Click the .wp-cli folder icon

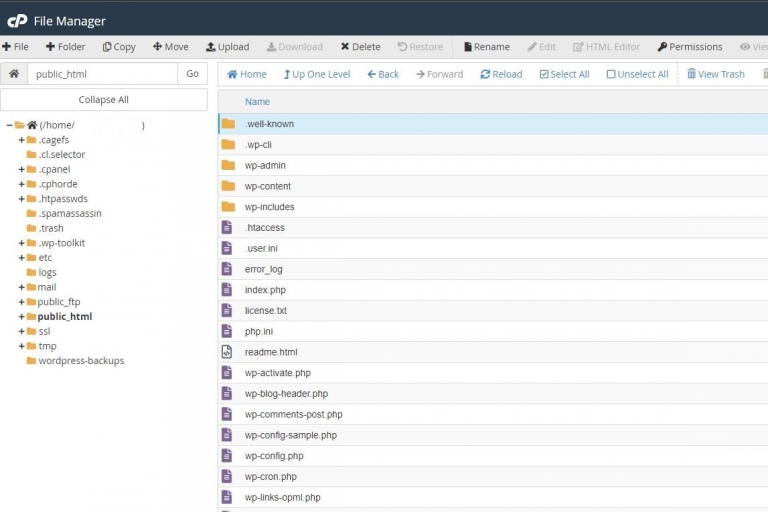[228, 145]
